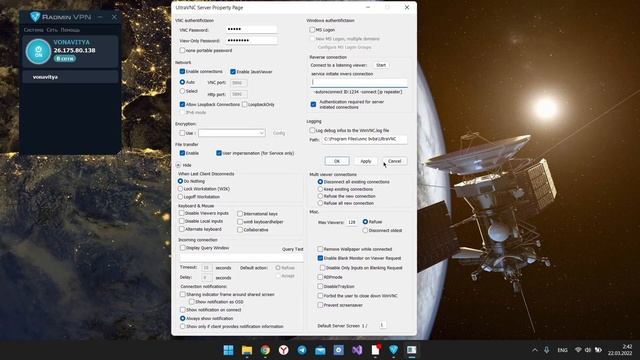
Task: Select Lock Workstation (W2K) option
Action: [x=180, y=189]
